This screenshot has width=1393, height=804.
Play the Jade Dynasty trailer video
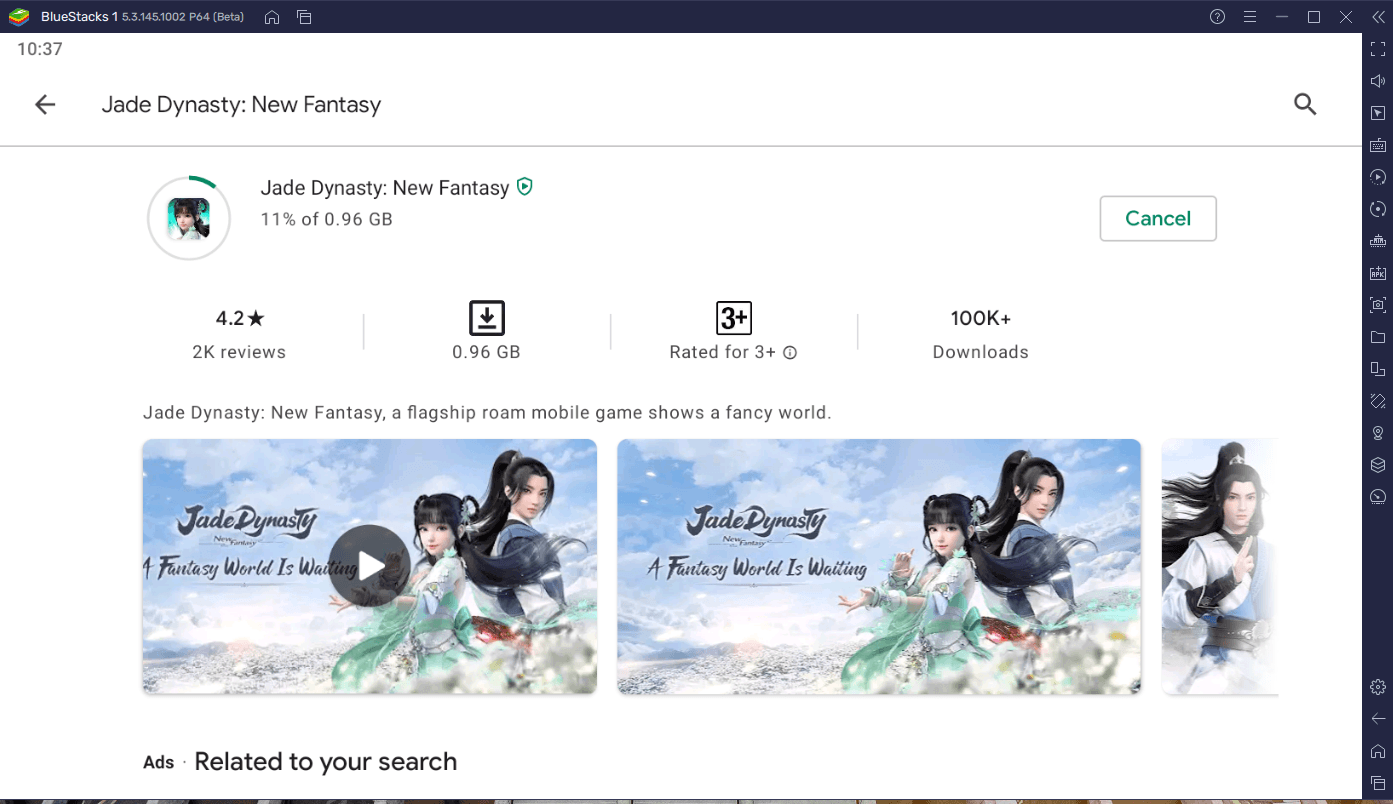pyautogui.click(x=369, y=566)
